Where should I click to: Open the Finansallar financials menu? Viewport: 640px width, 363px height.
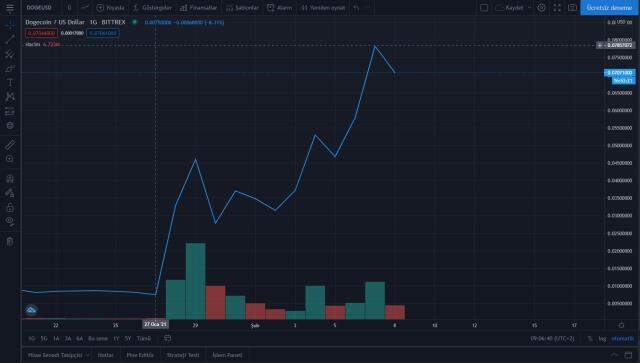tap(199, 7)
